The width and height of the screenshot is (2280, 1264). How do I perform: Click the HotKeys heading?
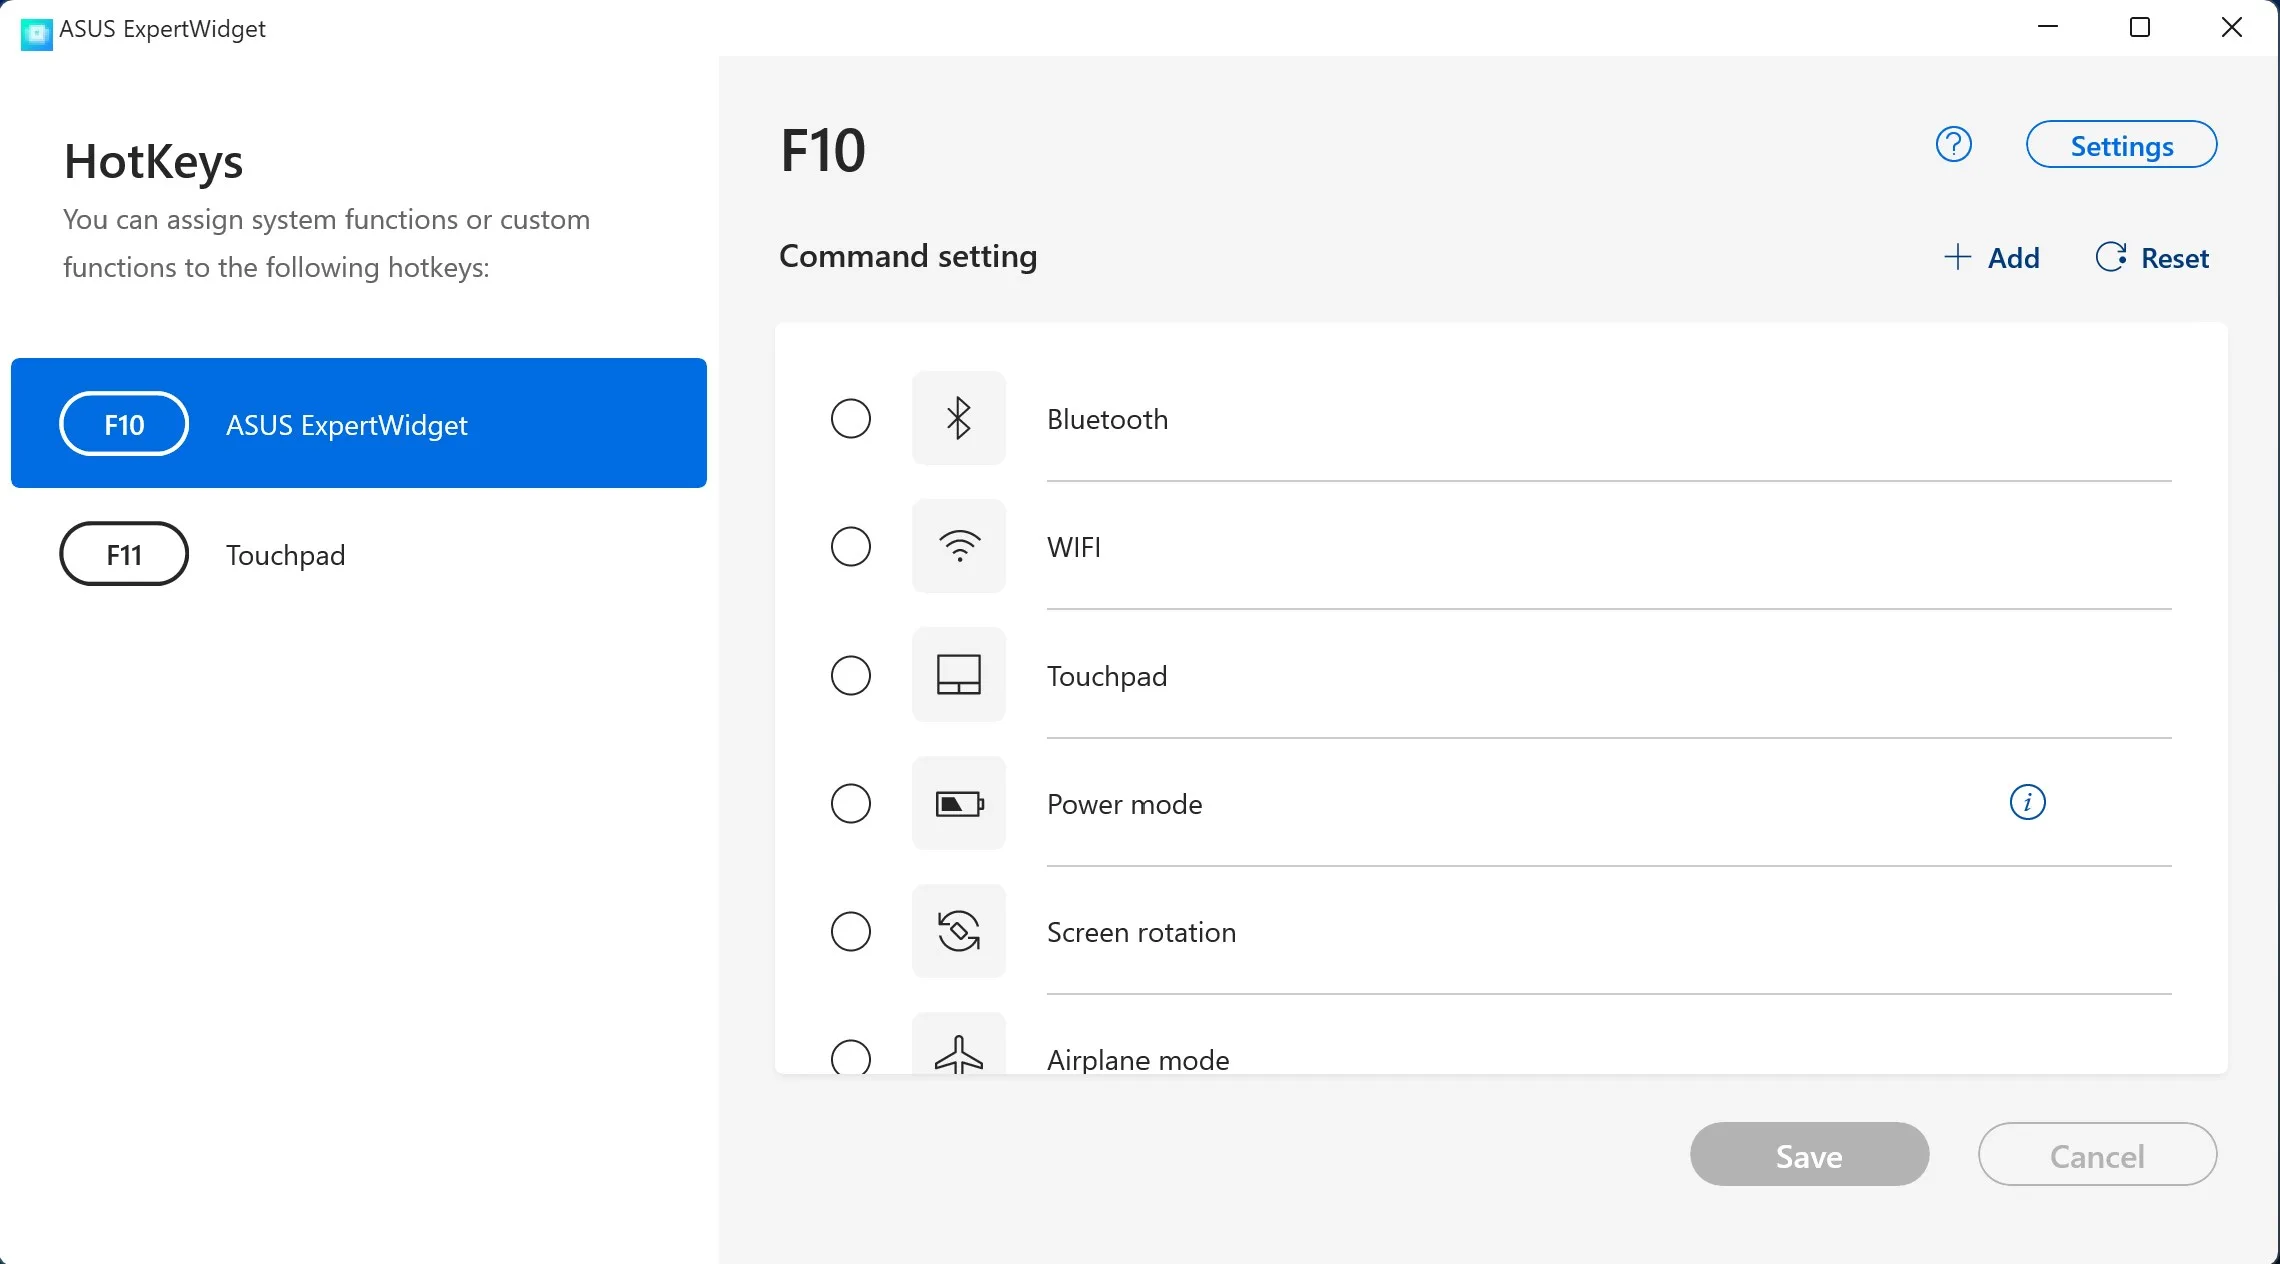click(x=153, y=161)
